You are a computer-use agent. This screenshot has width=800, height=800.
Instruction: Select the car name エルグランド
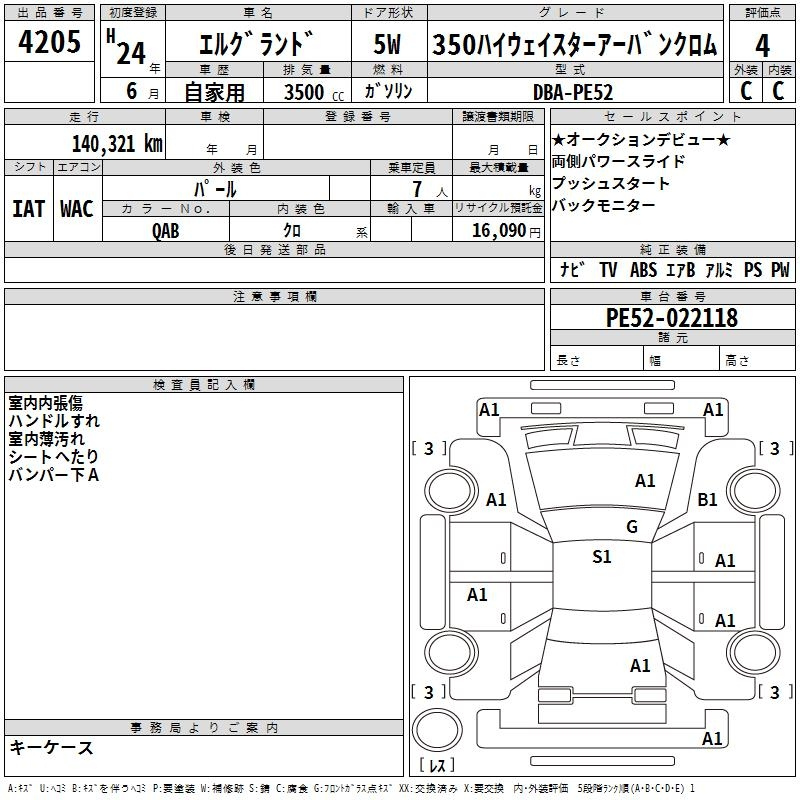257,44
